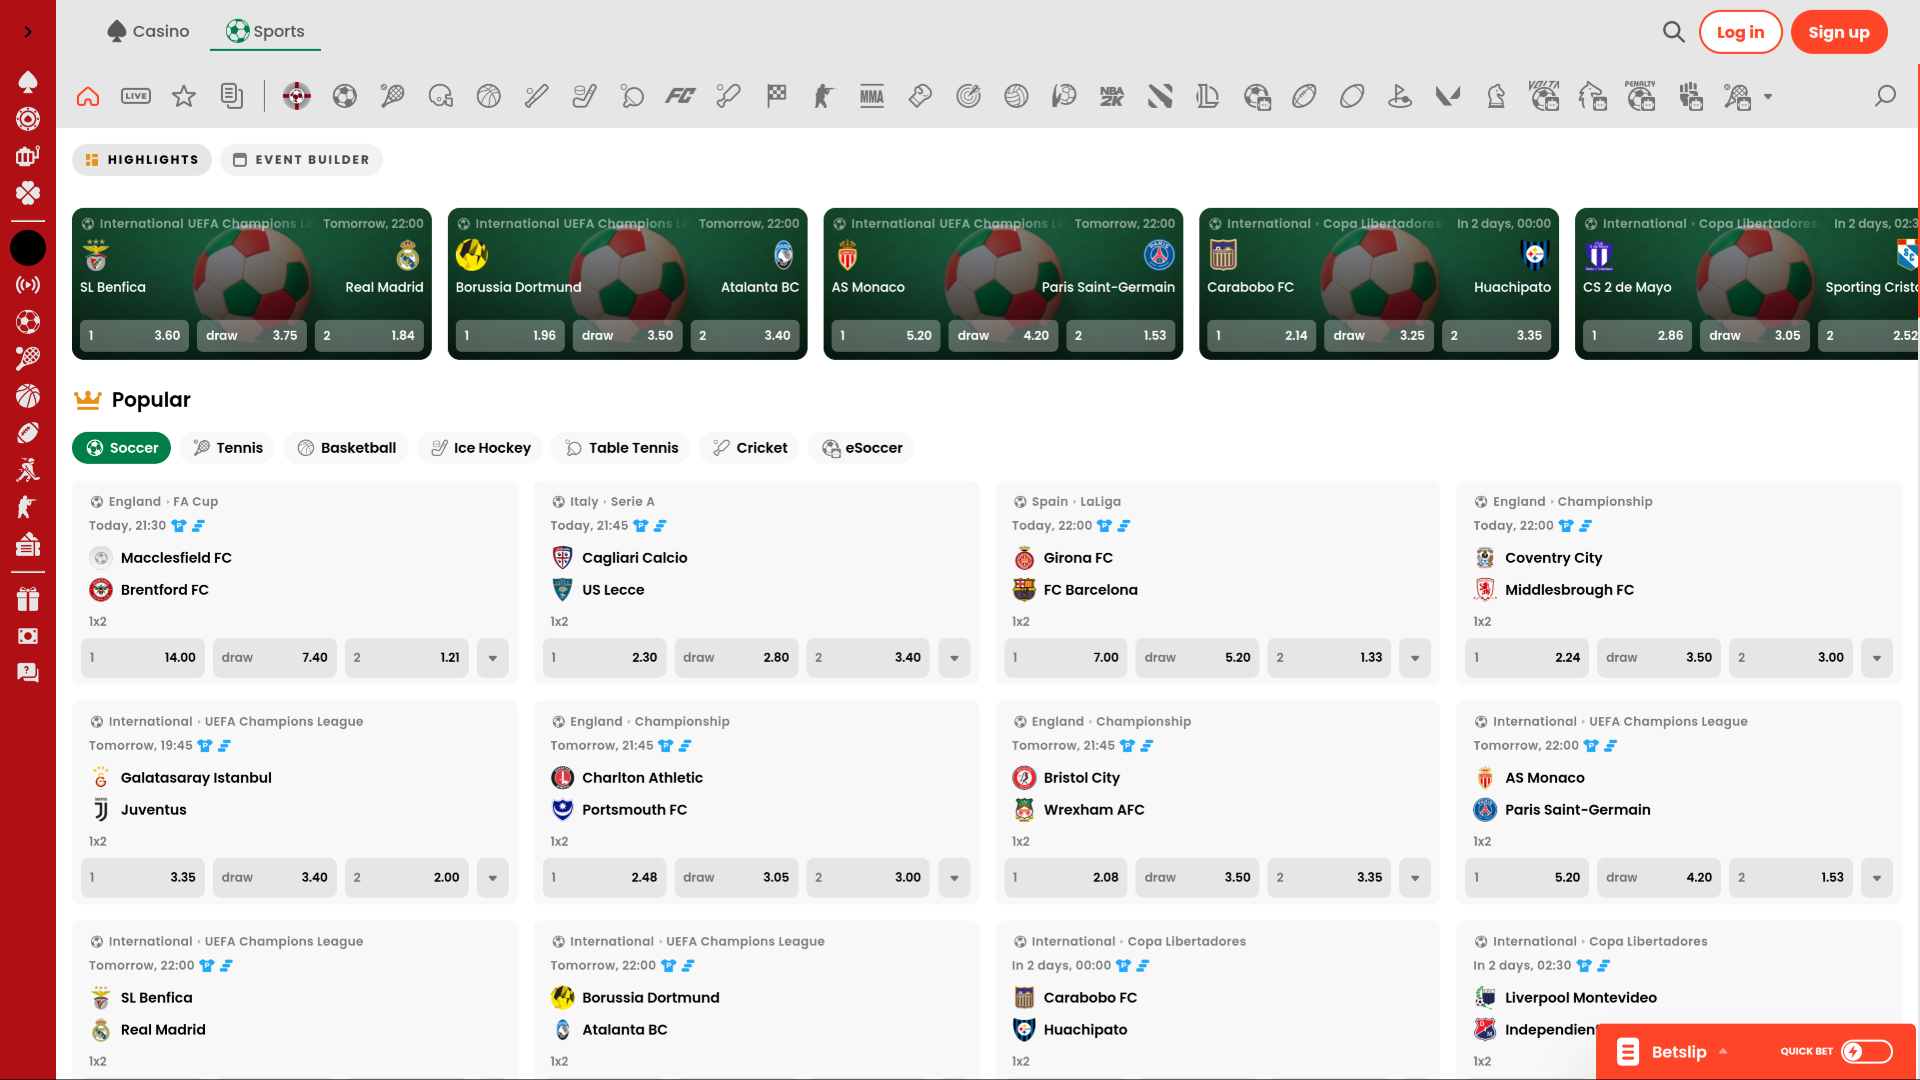Viewport: 1920px width, 1080px height.
Task: Click the Sign up button
Action: [1839, 31]
